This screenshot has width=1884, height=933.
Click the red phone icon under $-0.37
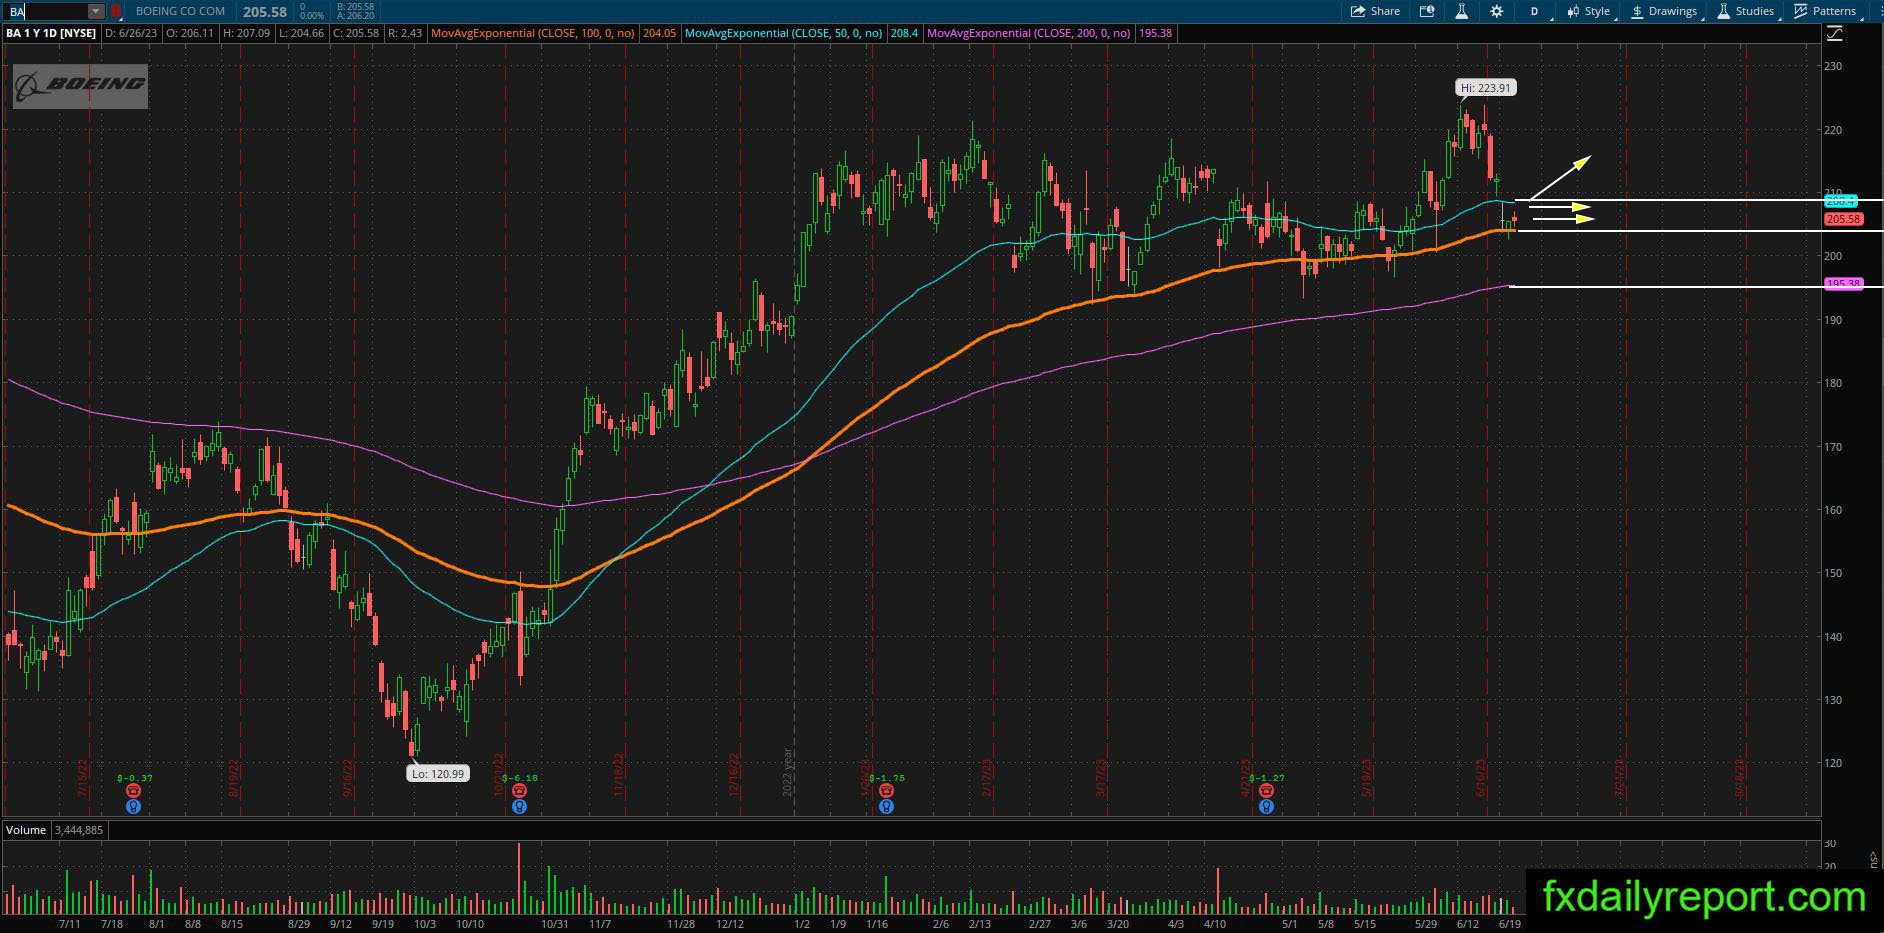[x=133, y=791]
